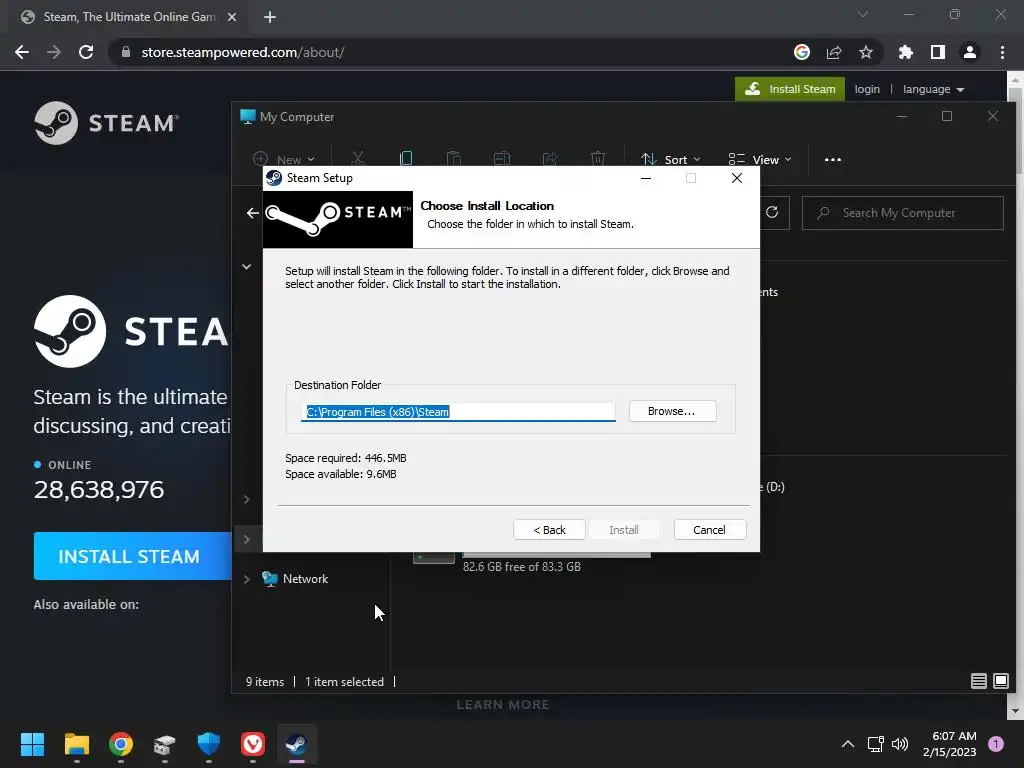Screen dimensions: 1024x768
Task: Click the Install button in Steam Setup
Action: [624, 530]
